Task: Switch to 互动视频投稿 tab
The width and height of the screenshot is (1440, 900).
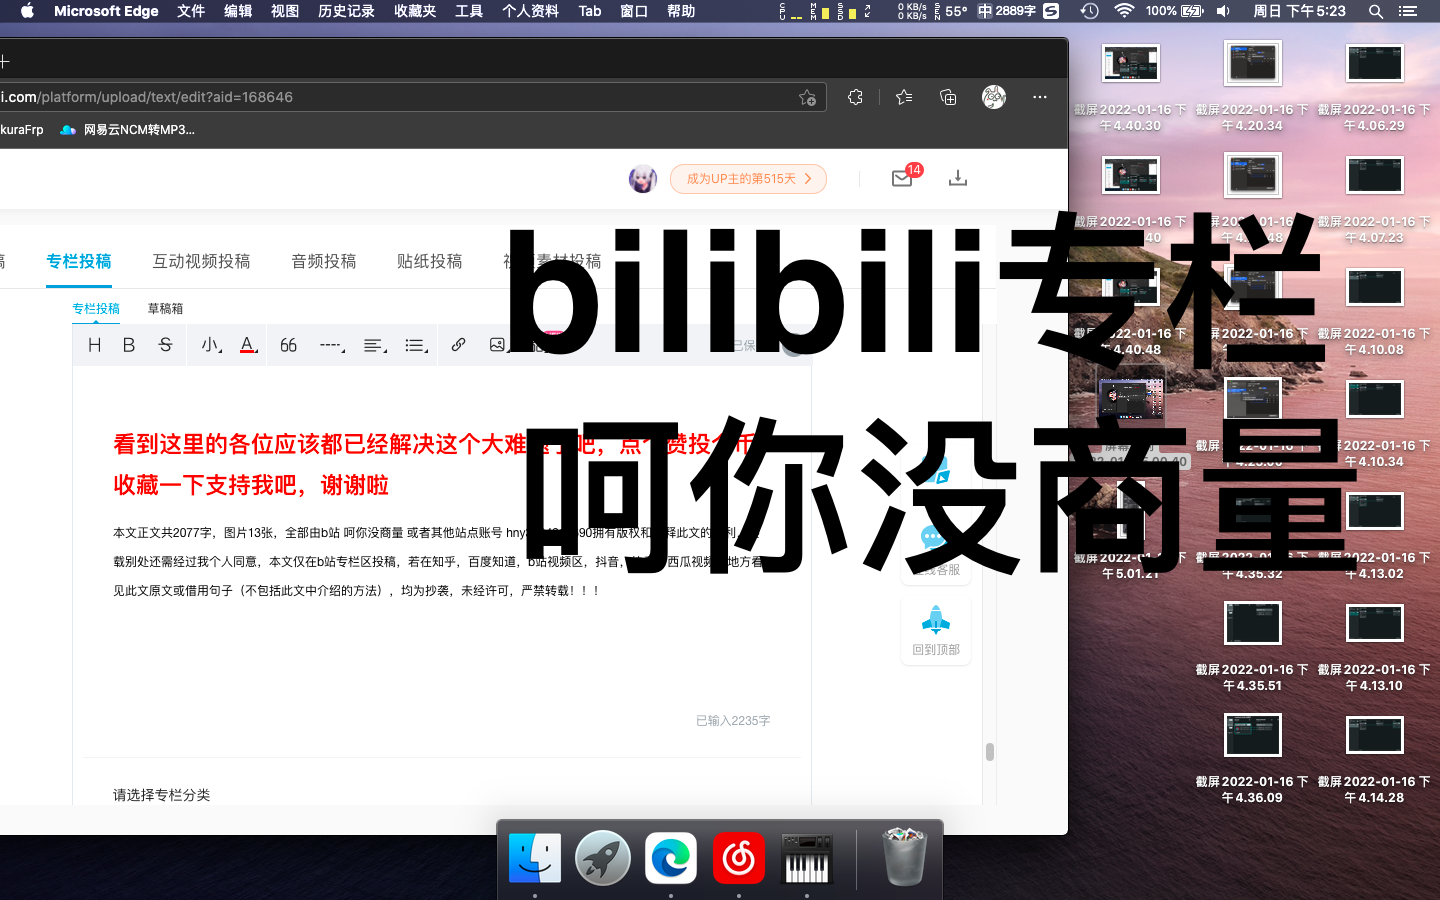Action: coord(201,261)
